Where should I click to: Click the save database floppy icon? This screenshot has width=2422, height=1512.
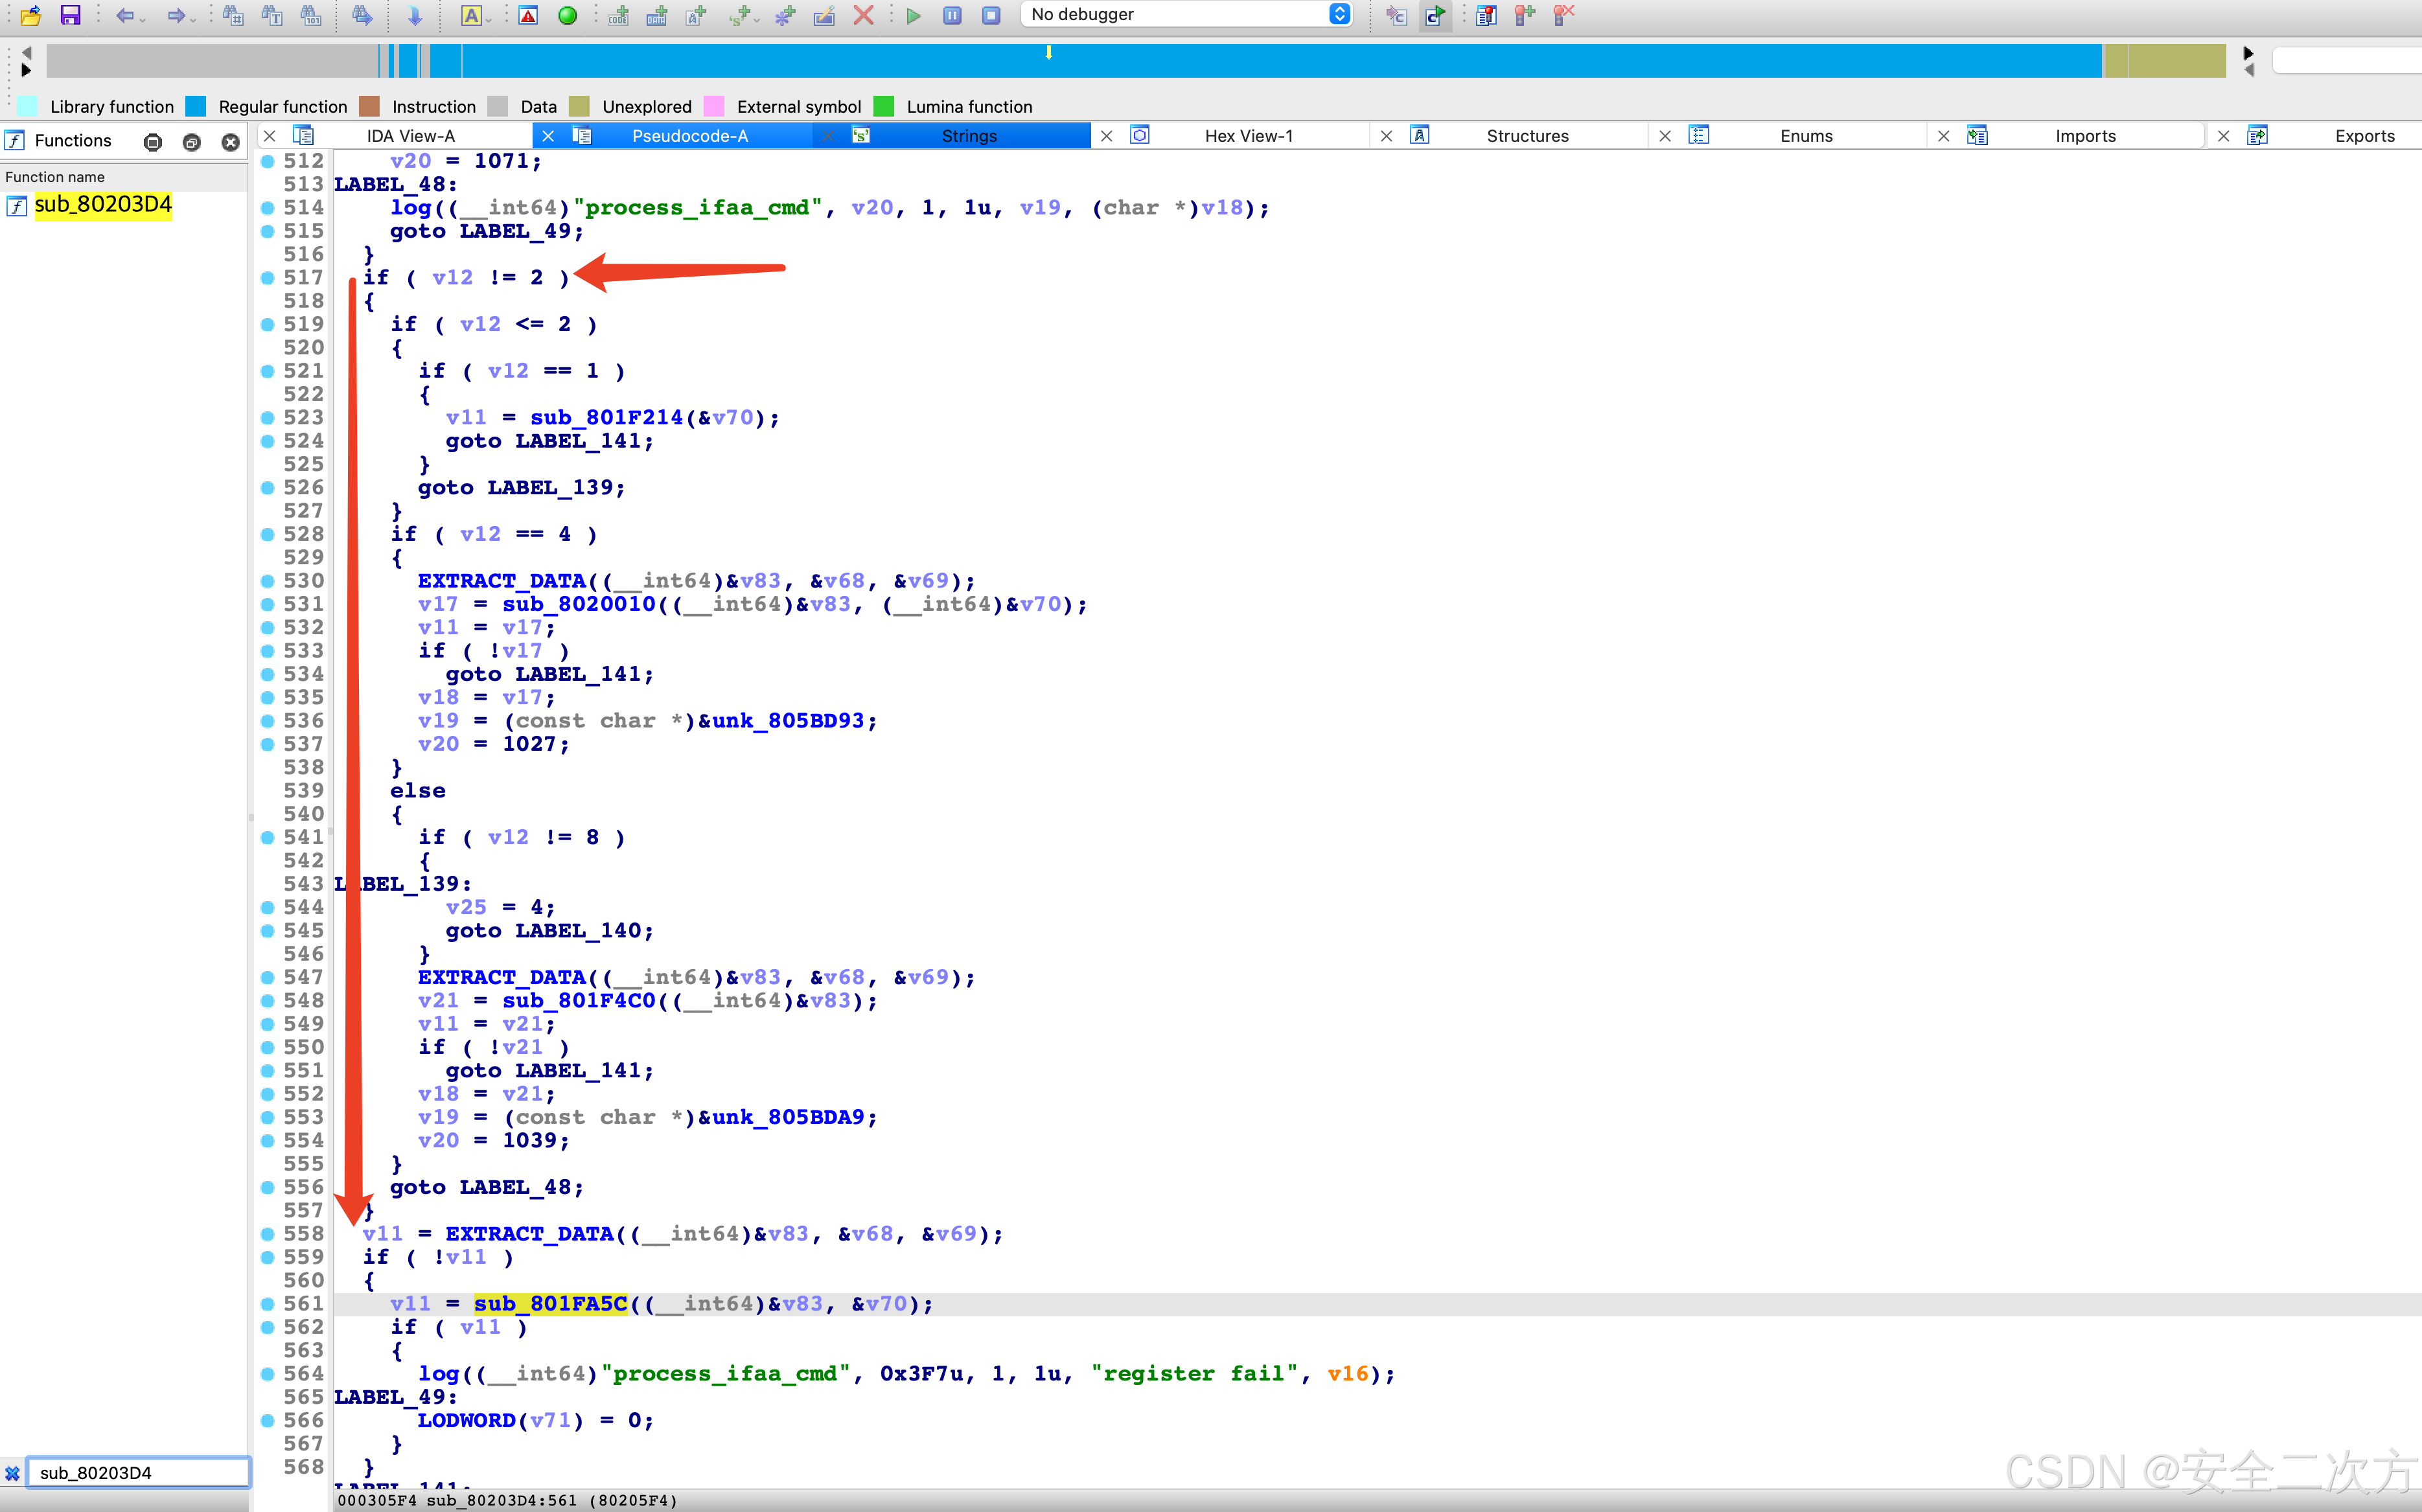click(70, 15)
